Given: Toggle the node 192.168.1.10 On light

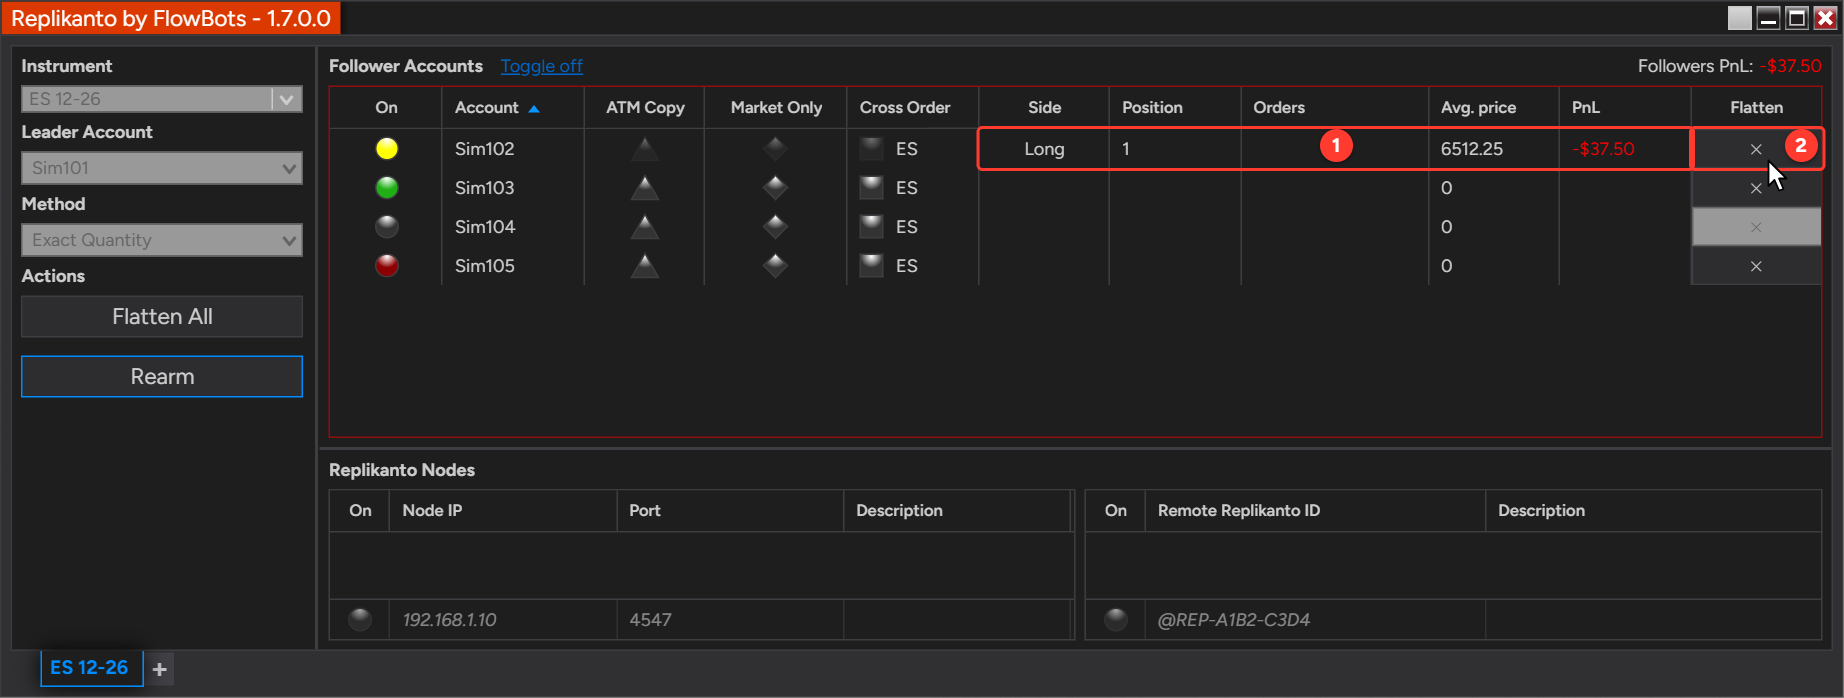Looking at the screenshot, I should click(360, 619).
